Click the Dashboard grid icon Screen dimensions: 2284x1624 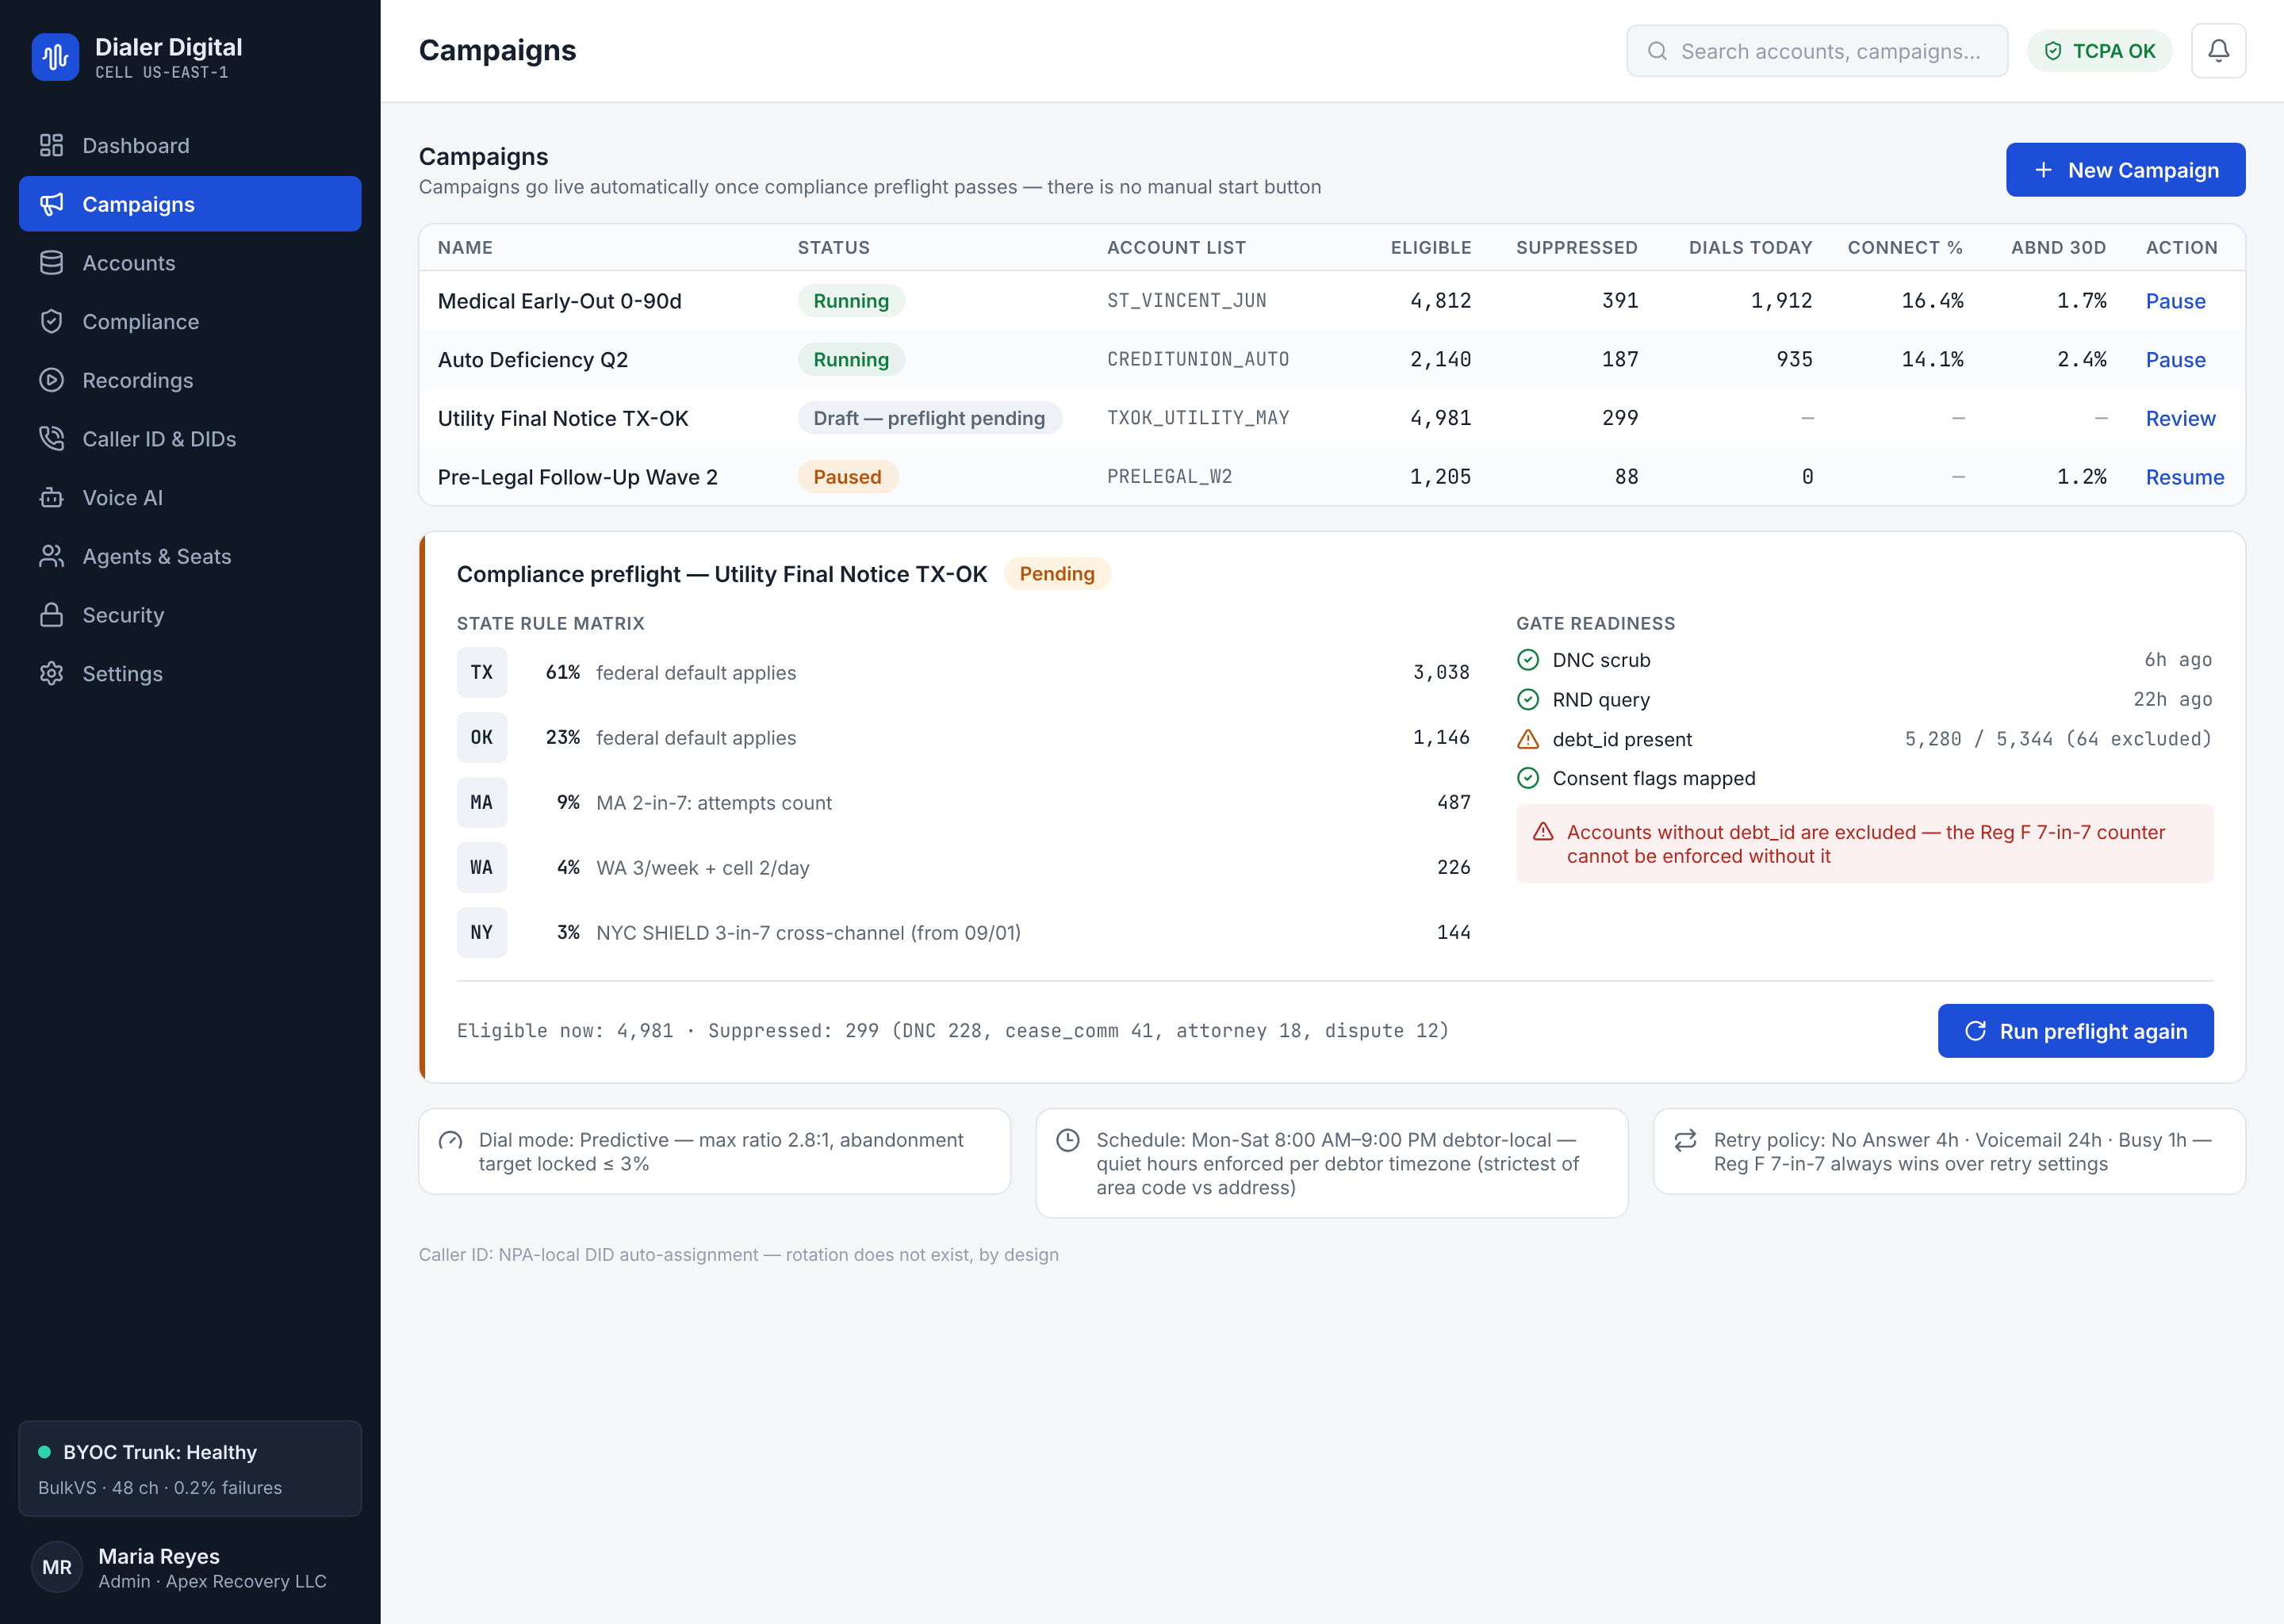51,146
